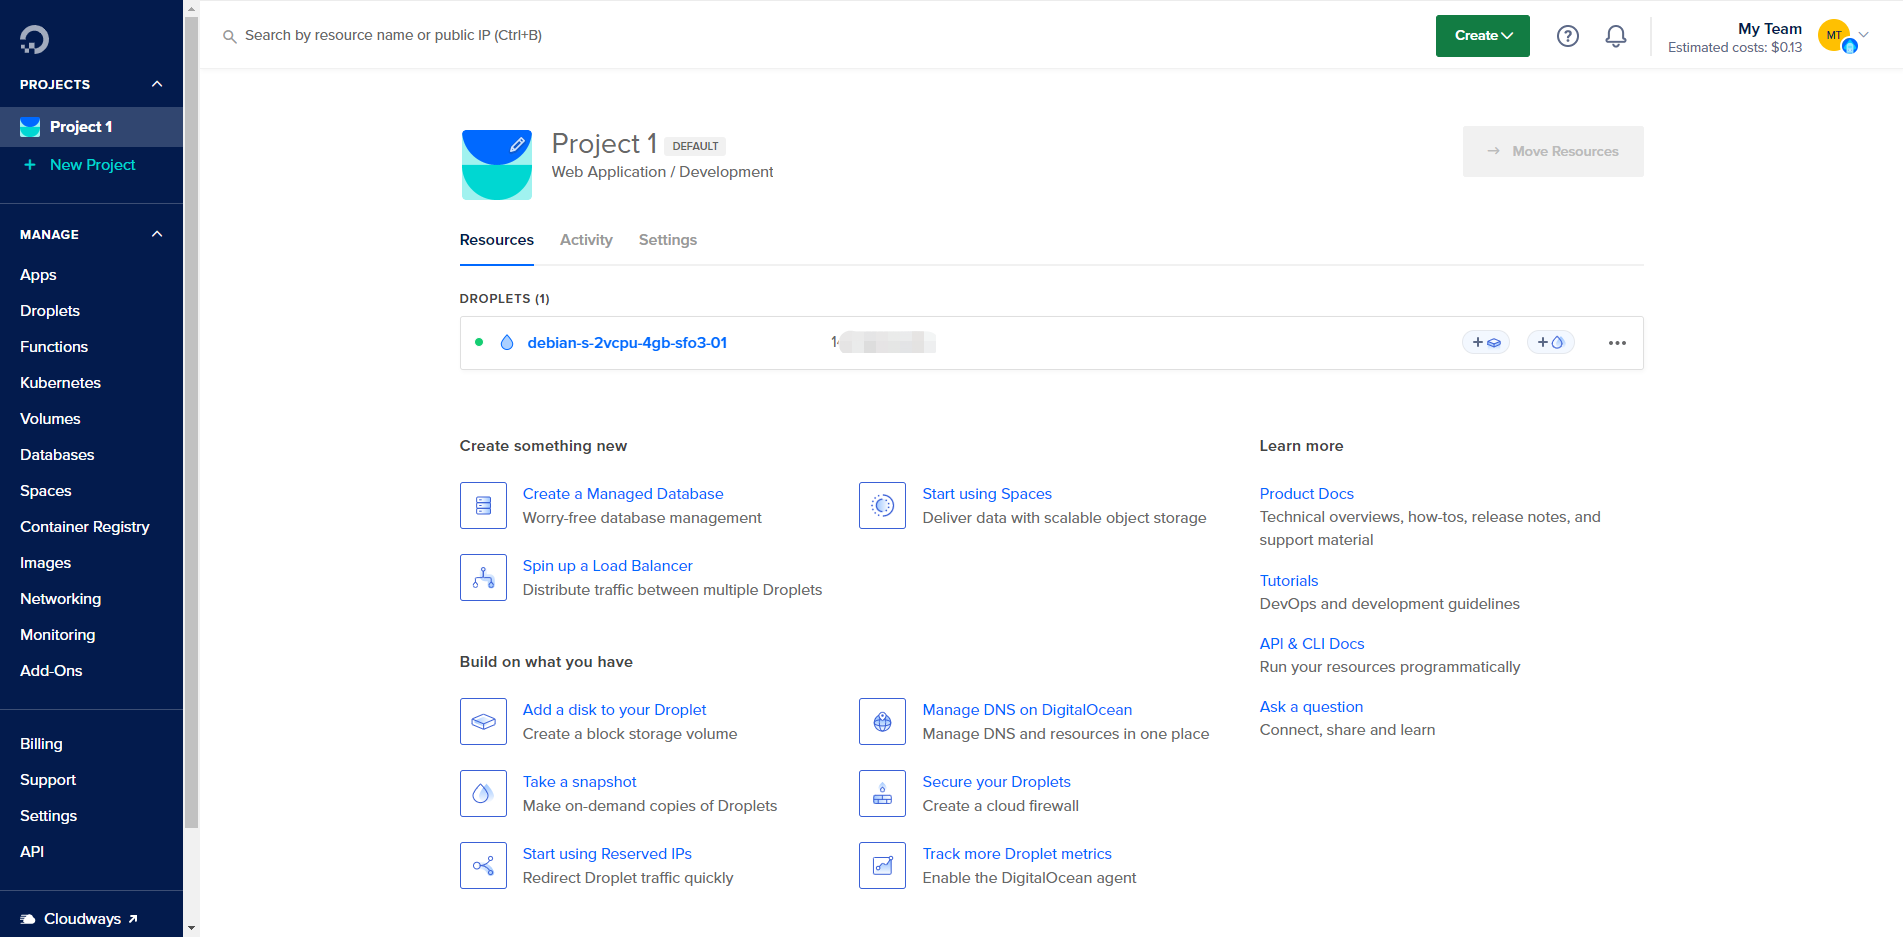Click the cloud firewall icon

click(x=882, y=794)
